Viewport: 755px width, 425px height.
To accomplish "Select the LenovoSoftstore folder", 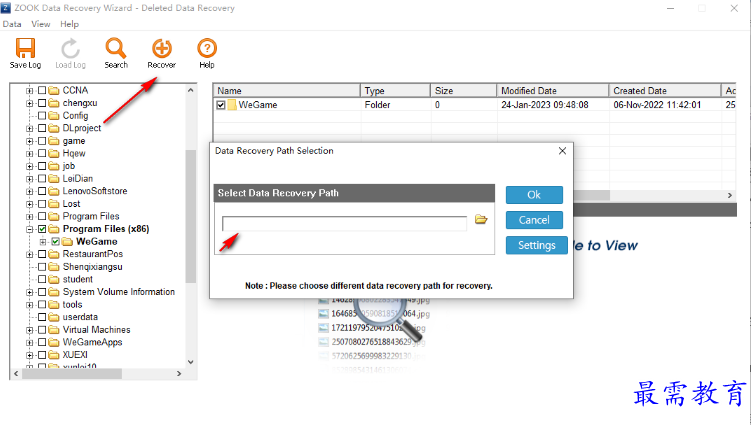I will (x=95, y=191).
